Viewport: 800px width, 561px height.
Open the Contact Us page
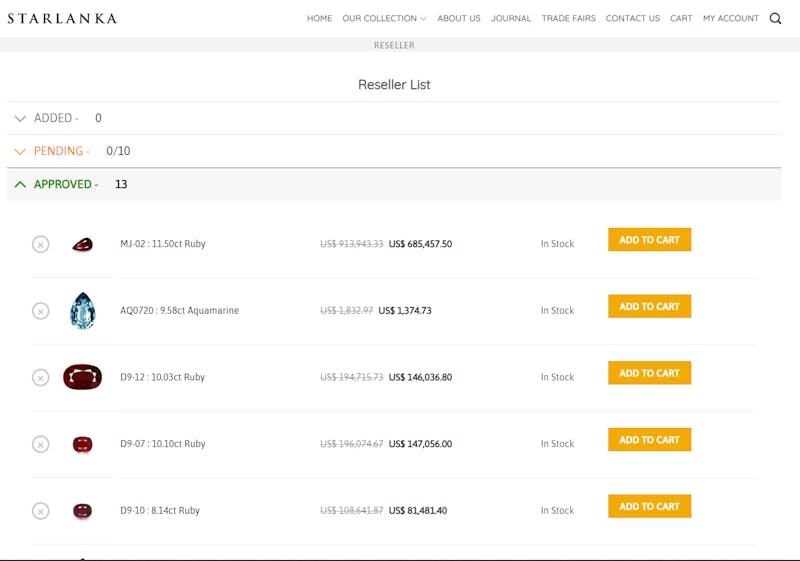pyautogui.click(x=633, y=18)
